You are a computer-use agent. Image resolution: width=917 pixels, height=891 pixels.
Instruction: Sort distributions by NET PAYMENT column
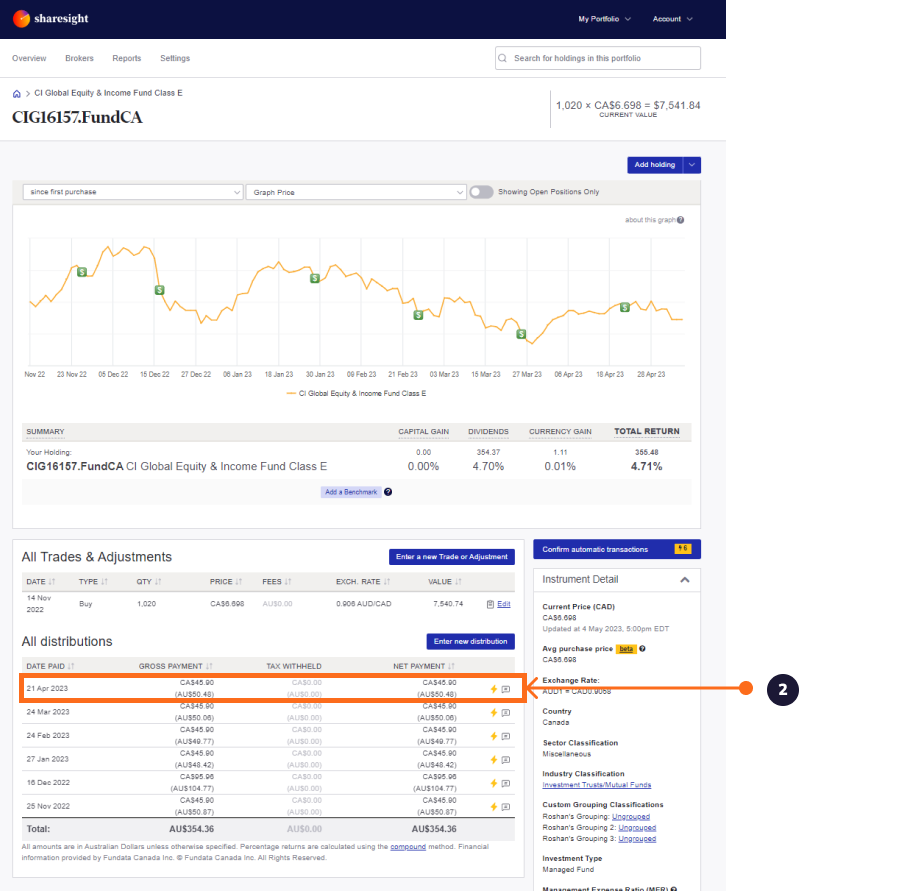tap(423, 666)
